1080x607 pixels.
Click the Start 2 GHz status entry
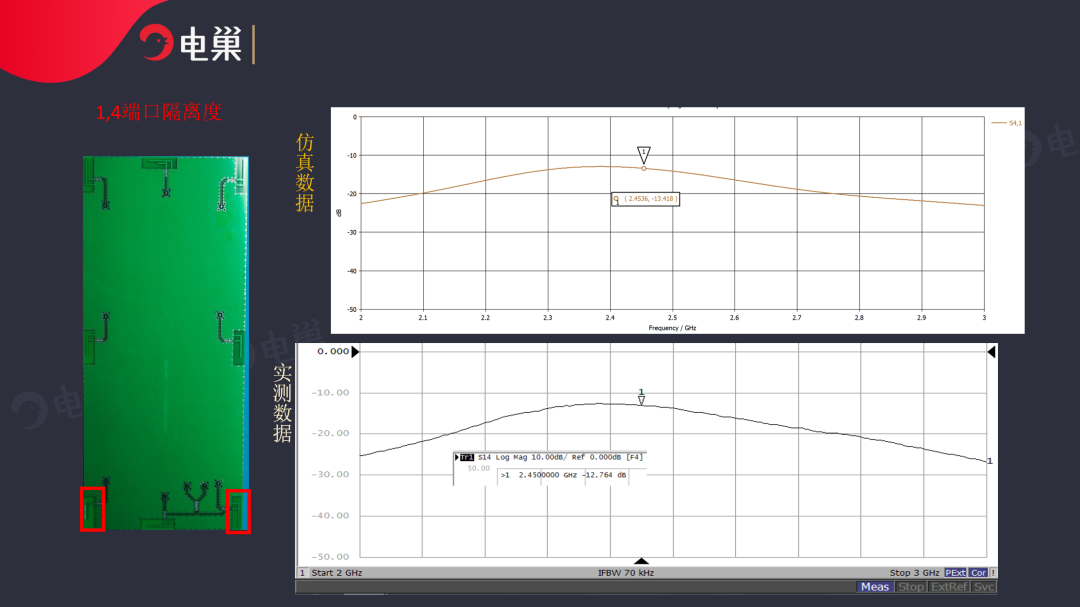click(x=337, y=573)
